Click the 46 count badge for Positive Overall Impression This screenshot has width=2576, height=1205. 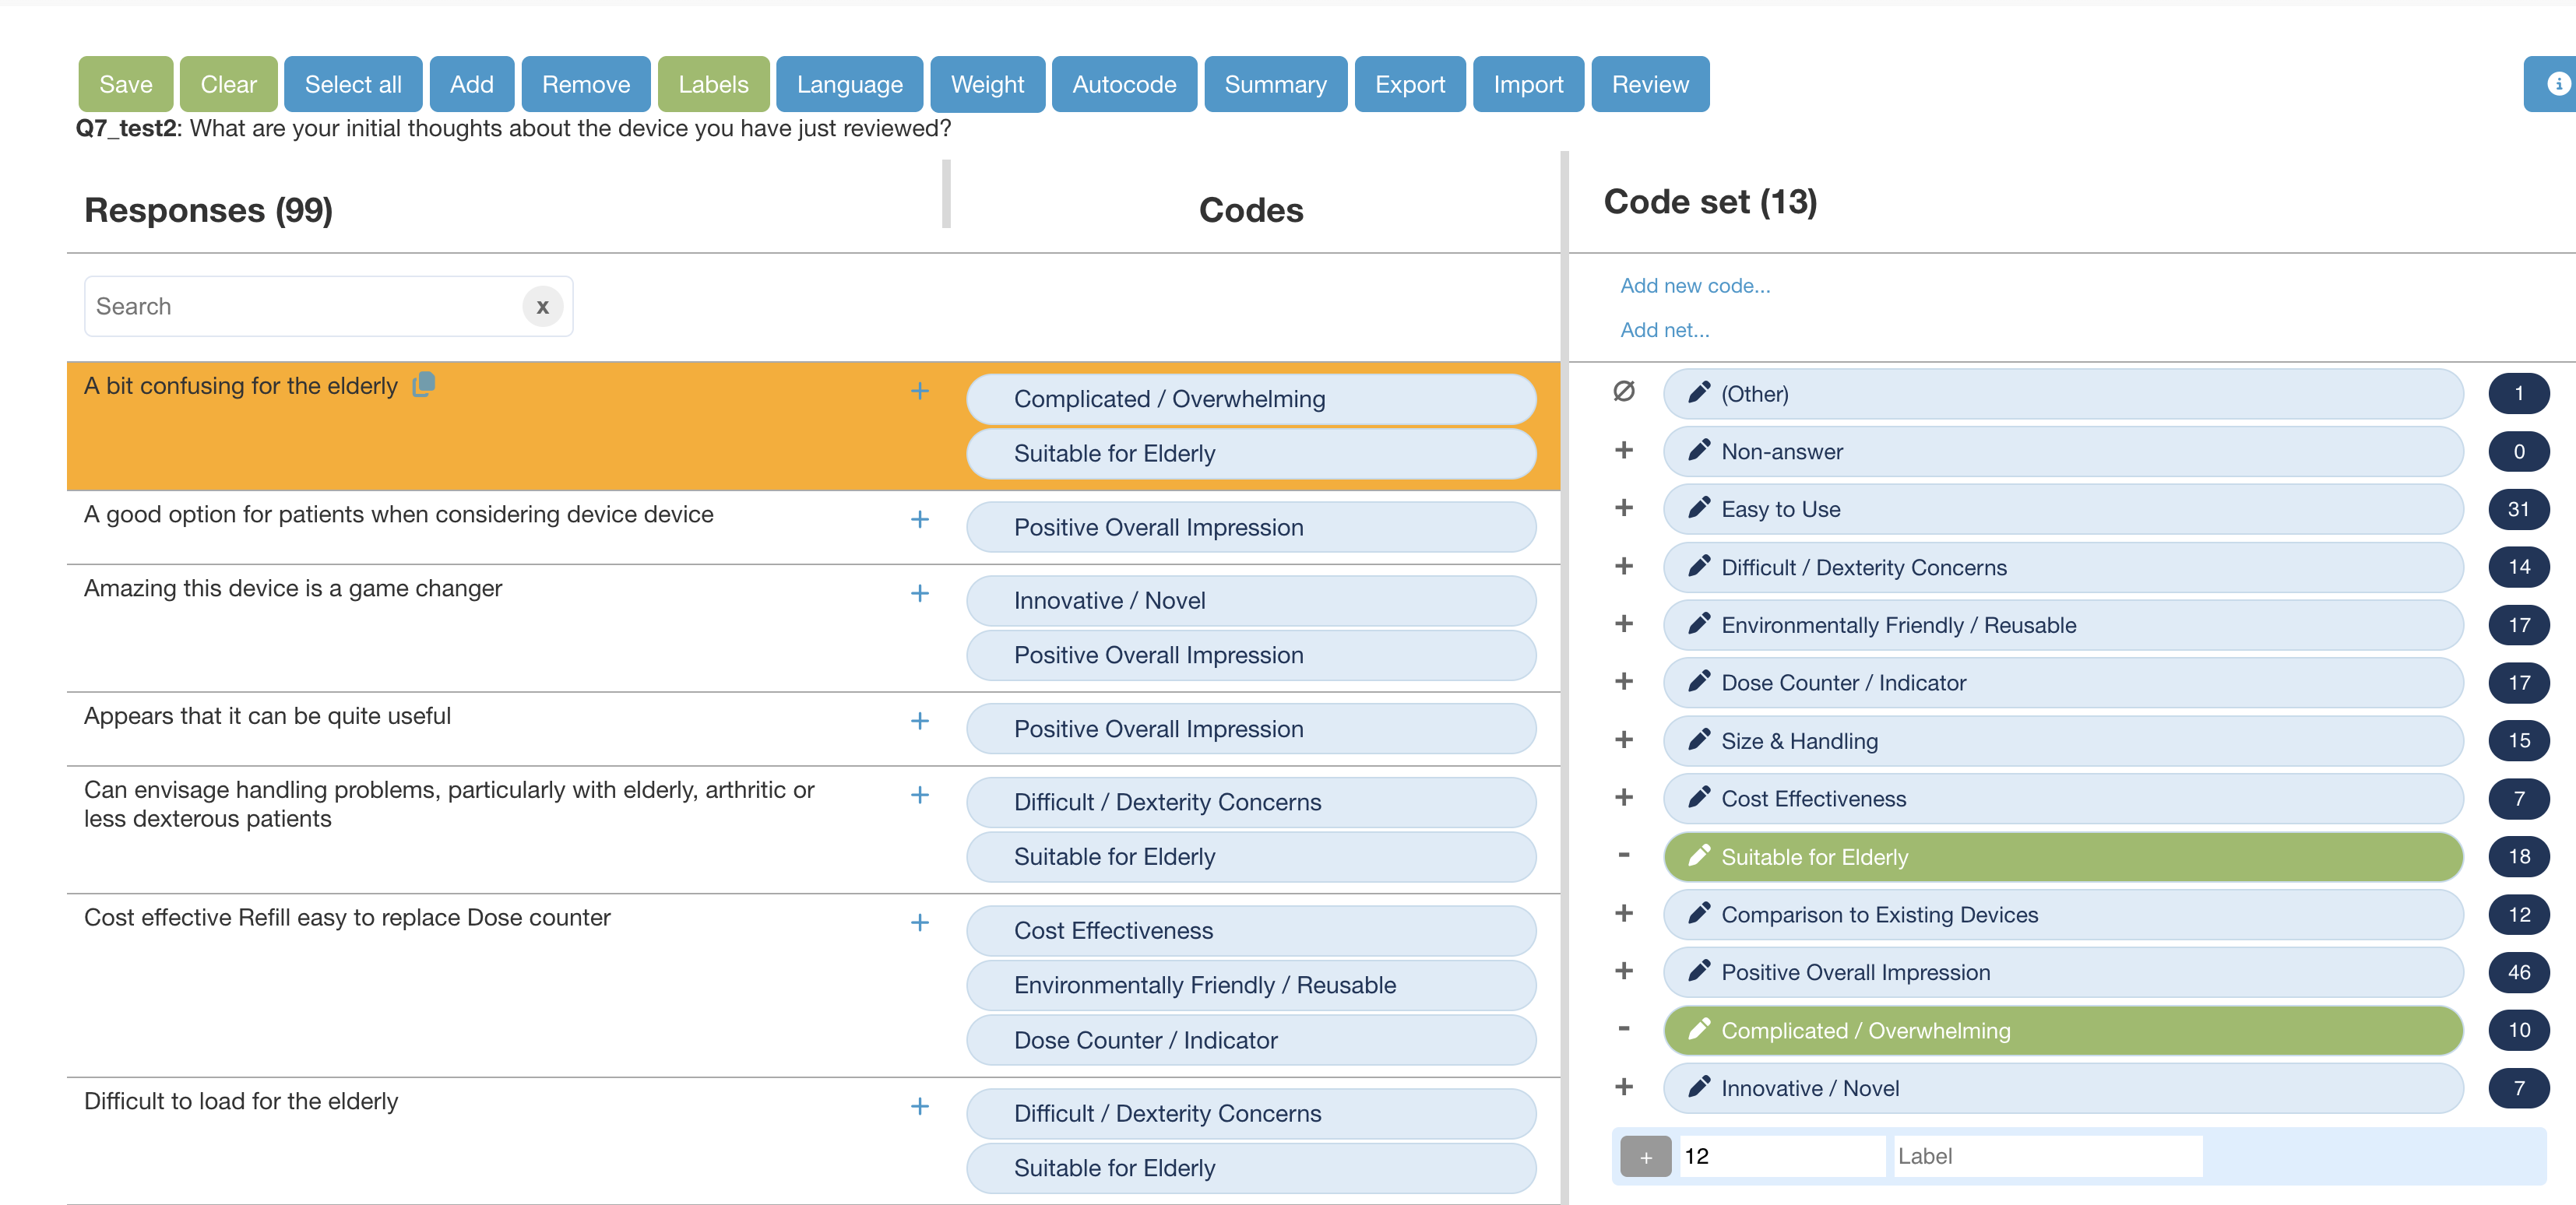click(2518, 972)
